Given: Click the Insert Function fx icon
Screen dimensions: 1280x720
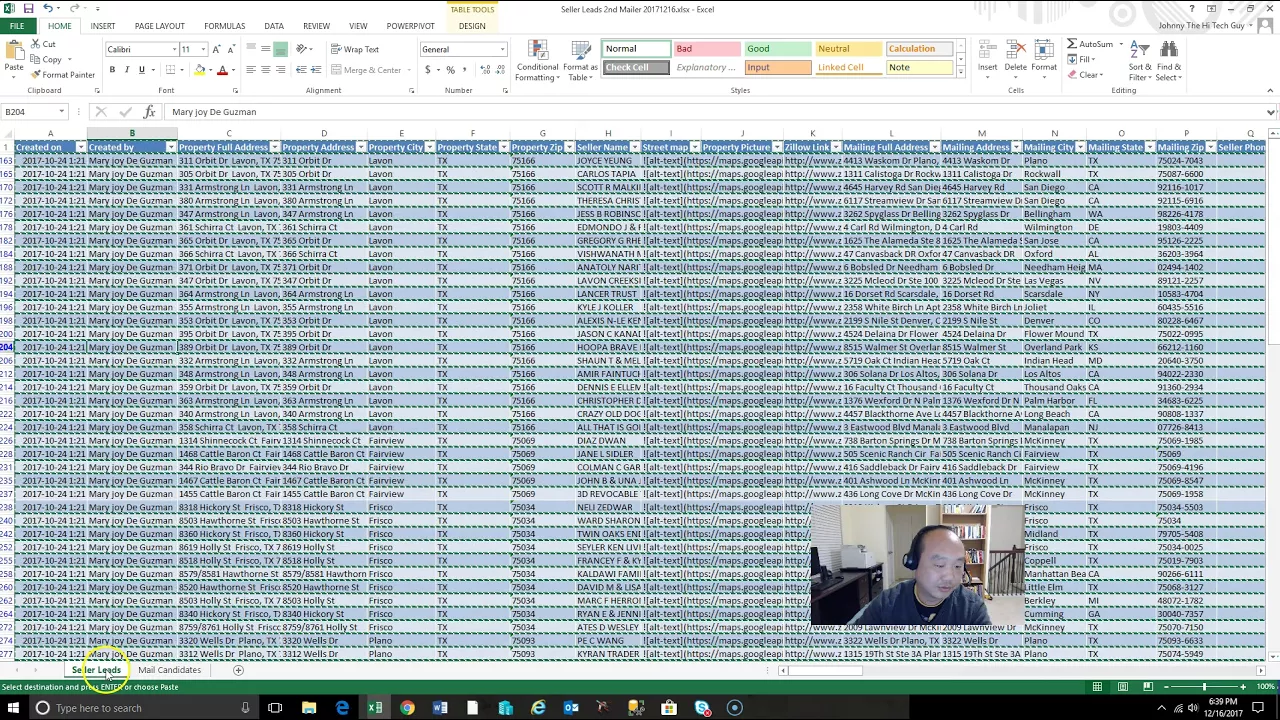Looking at the screenshot, I should point(150,112).
